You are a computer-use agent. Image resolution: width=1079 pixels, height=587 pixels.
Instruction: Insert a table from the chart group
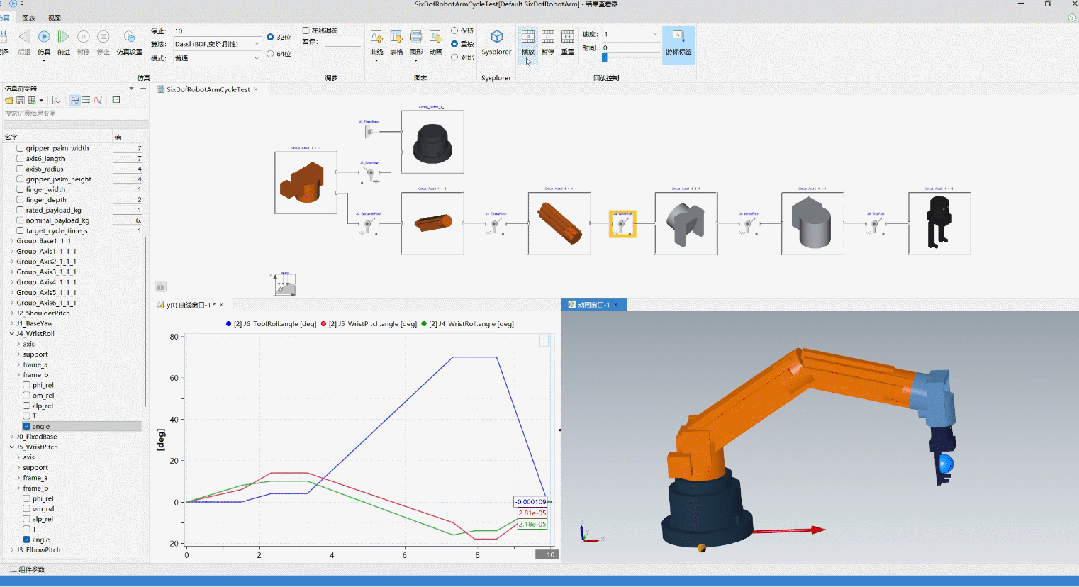(x=396, y=36)
